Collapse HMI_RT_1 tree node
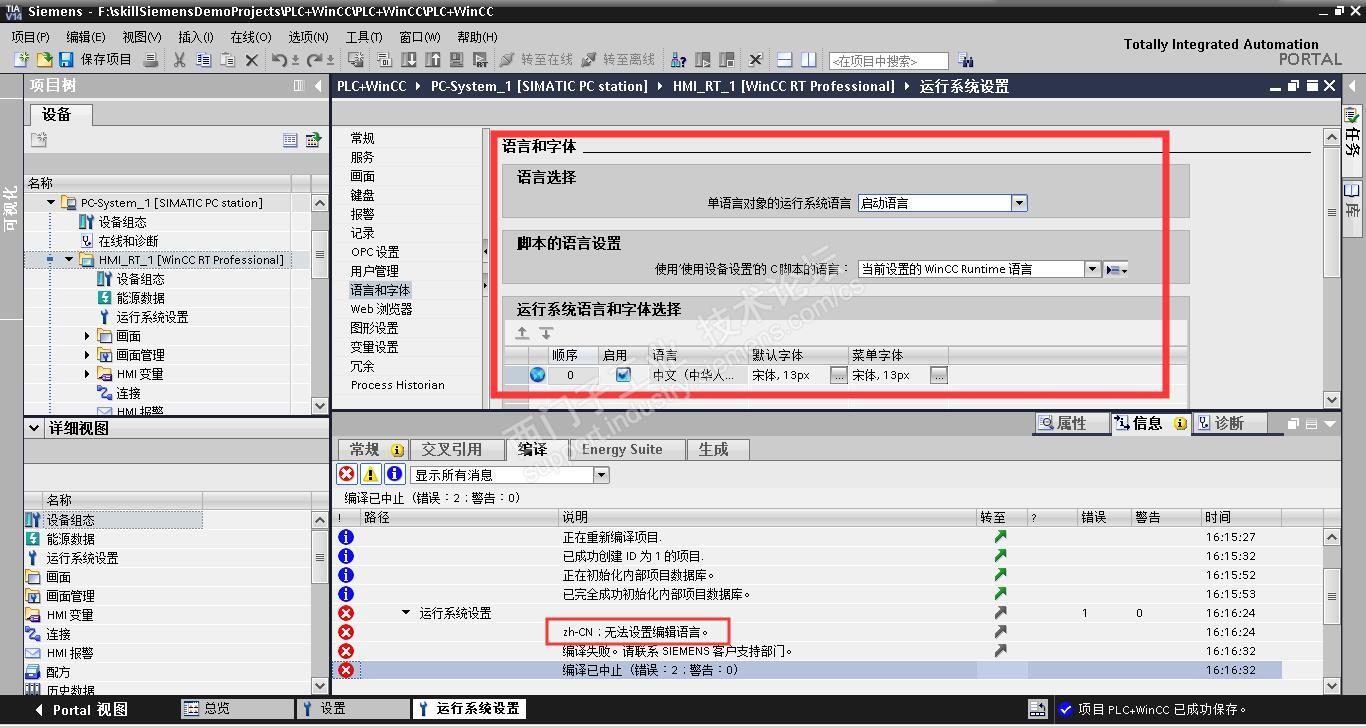Screen dimensions: 1366x728 [x=69, y=260]
